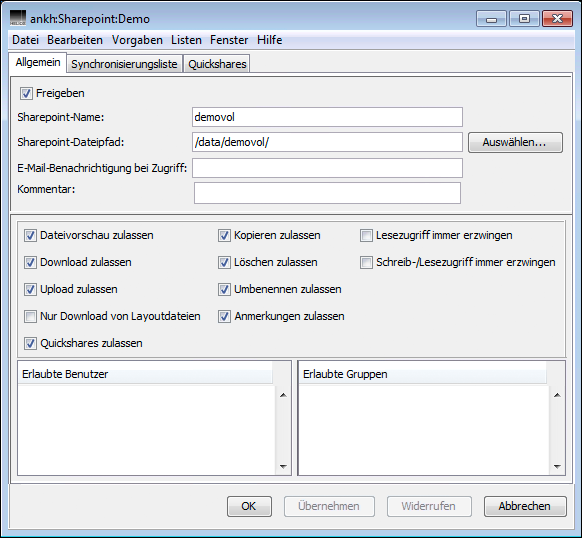This screenshot has width=582, height=538.
Task: Uncheck the Freigeben checkbox
Action: 26,93
